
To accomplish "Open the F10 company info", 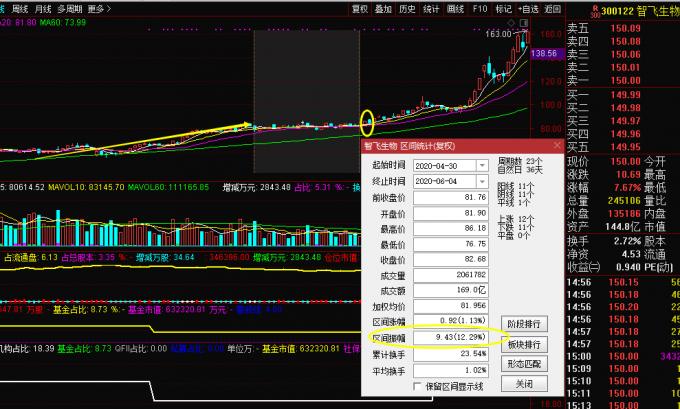I will point(480,9).
